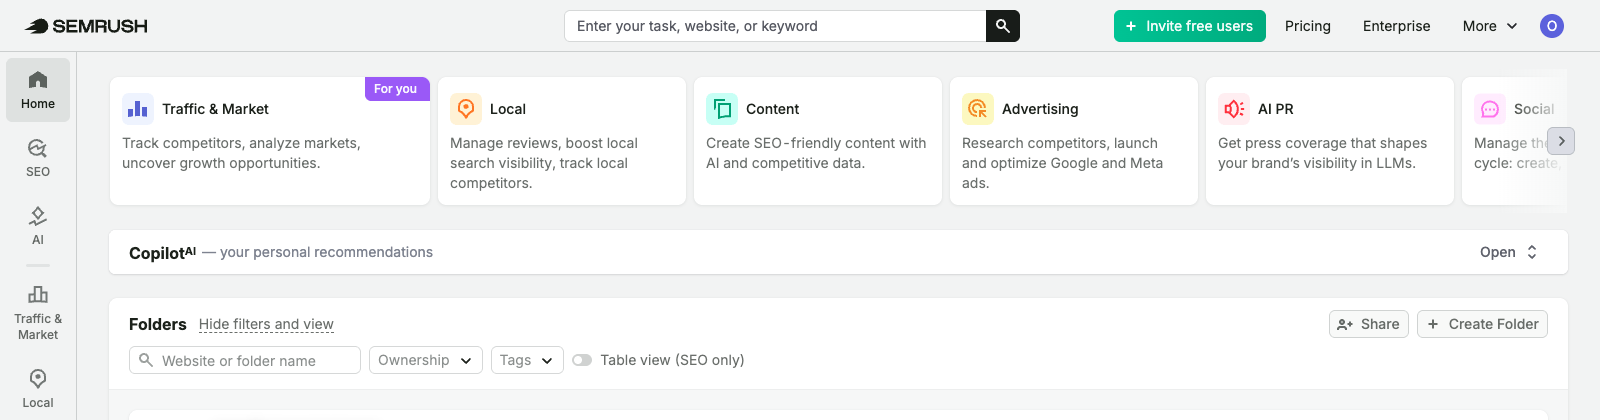Screen dimensions: 1600x420
Task: Click the Share button
Action: 1369,324
